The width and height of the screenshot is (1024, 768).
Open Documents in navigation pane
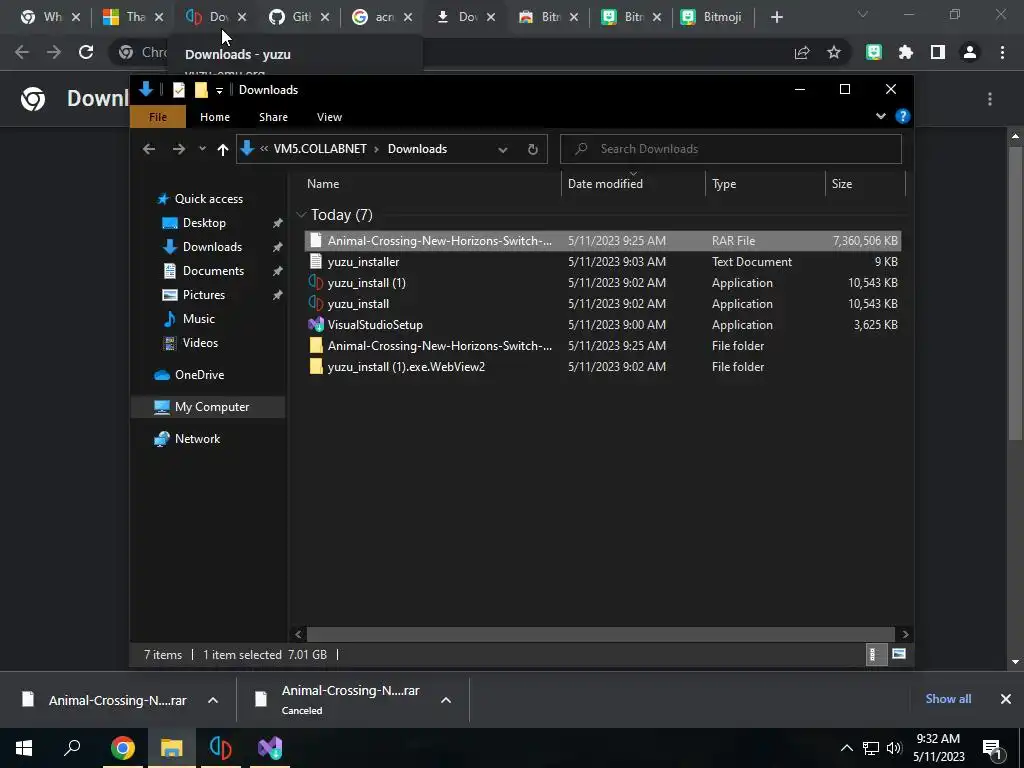(x=214, y=270)
